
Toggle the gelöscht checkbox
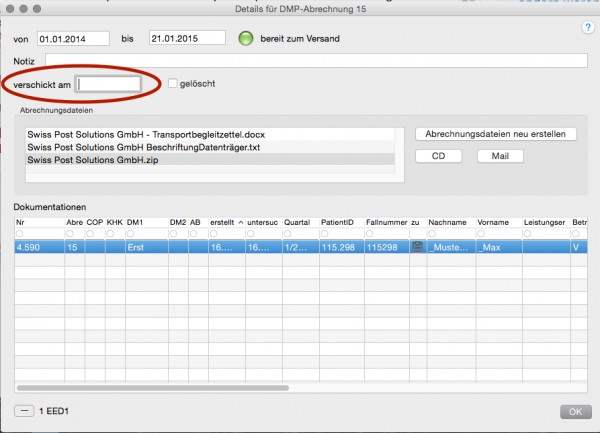tap(173, 83)
